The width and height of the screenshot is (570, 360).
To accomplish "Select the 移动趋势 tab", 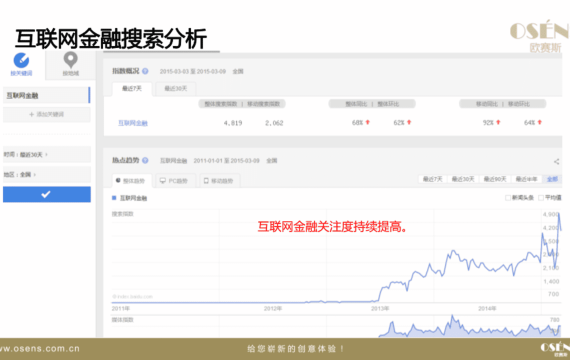I will point(219,181).
